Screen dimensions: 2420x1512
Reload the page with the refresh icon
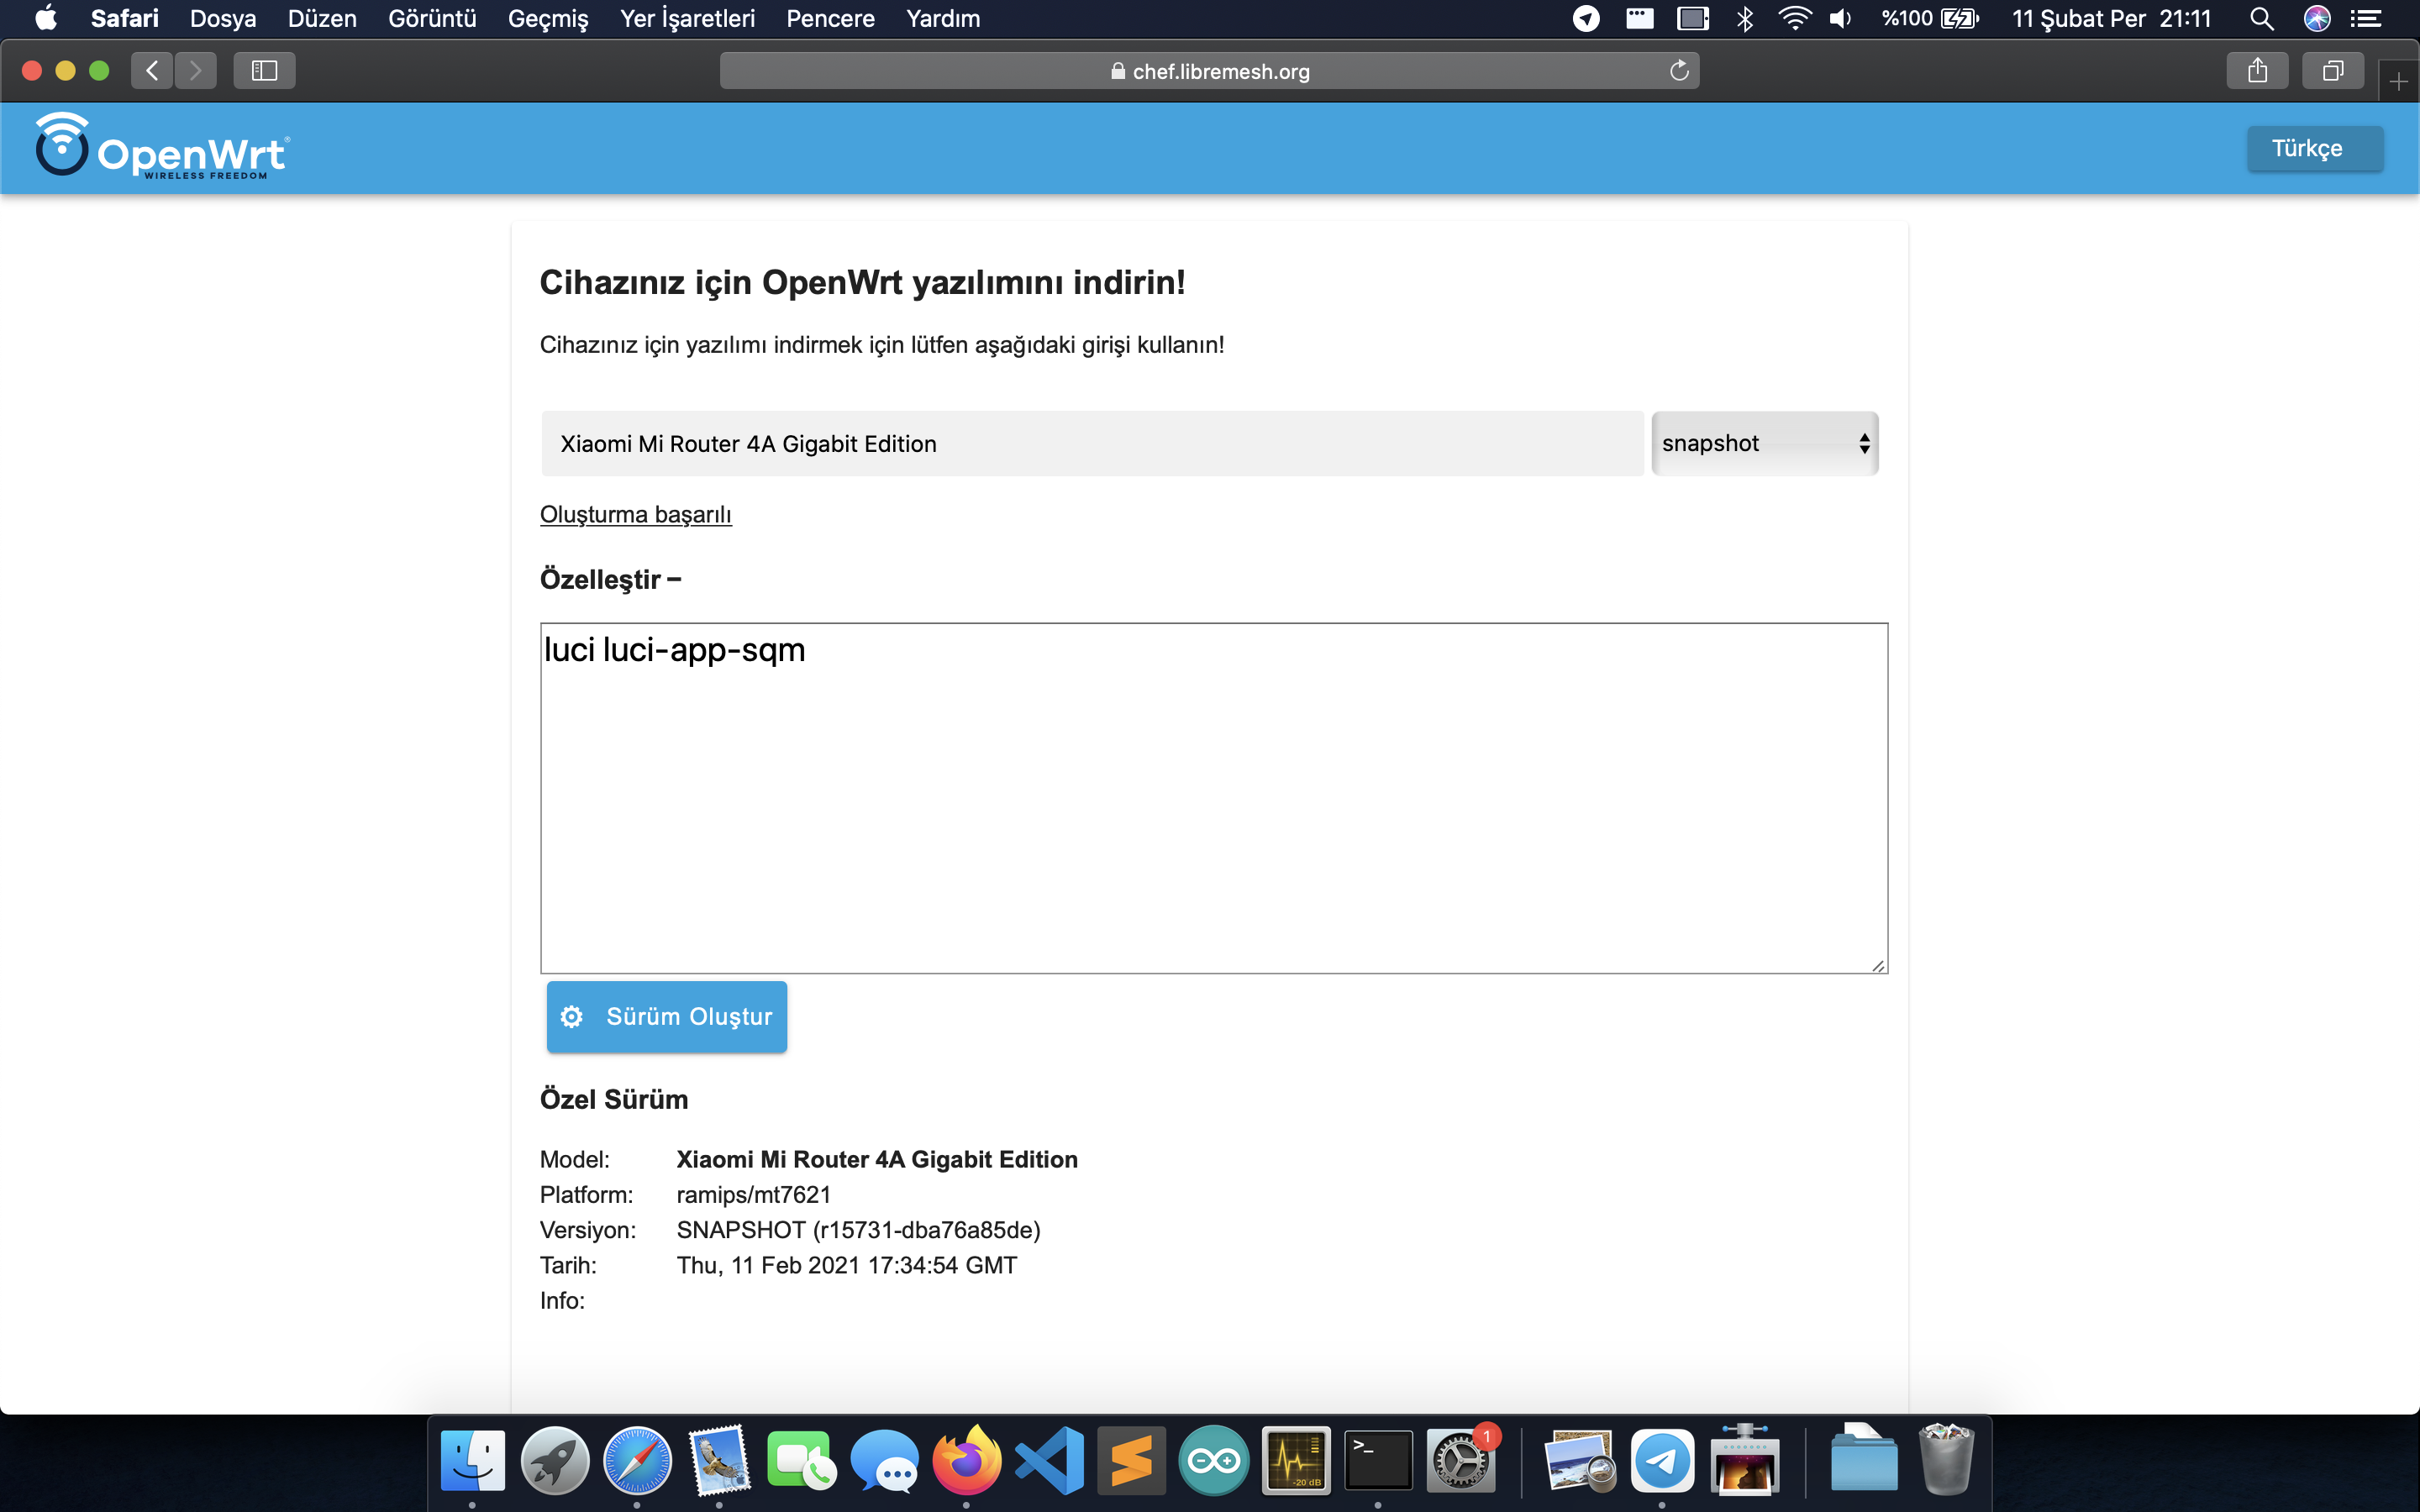pyautogui.click(x=1679, y=70)
